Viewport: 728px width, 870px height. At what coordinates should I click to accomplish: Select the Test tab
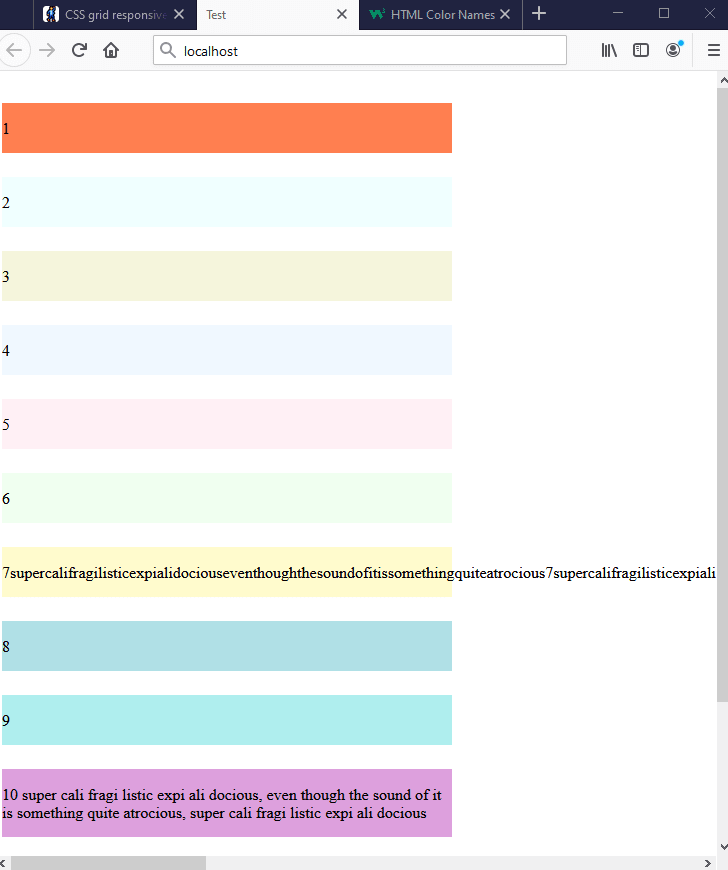(x=277, y=14)
